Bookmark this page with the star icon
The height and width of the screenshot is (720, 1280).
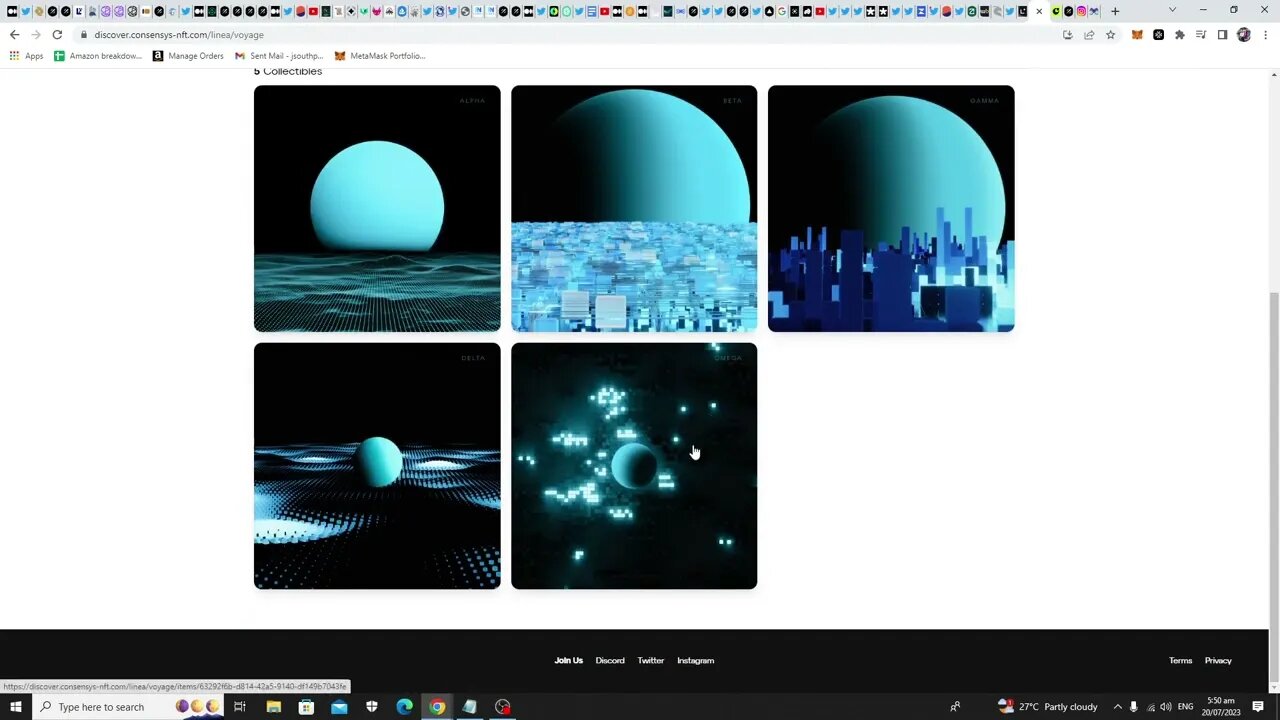tap(1110, 34)
